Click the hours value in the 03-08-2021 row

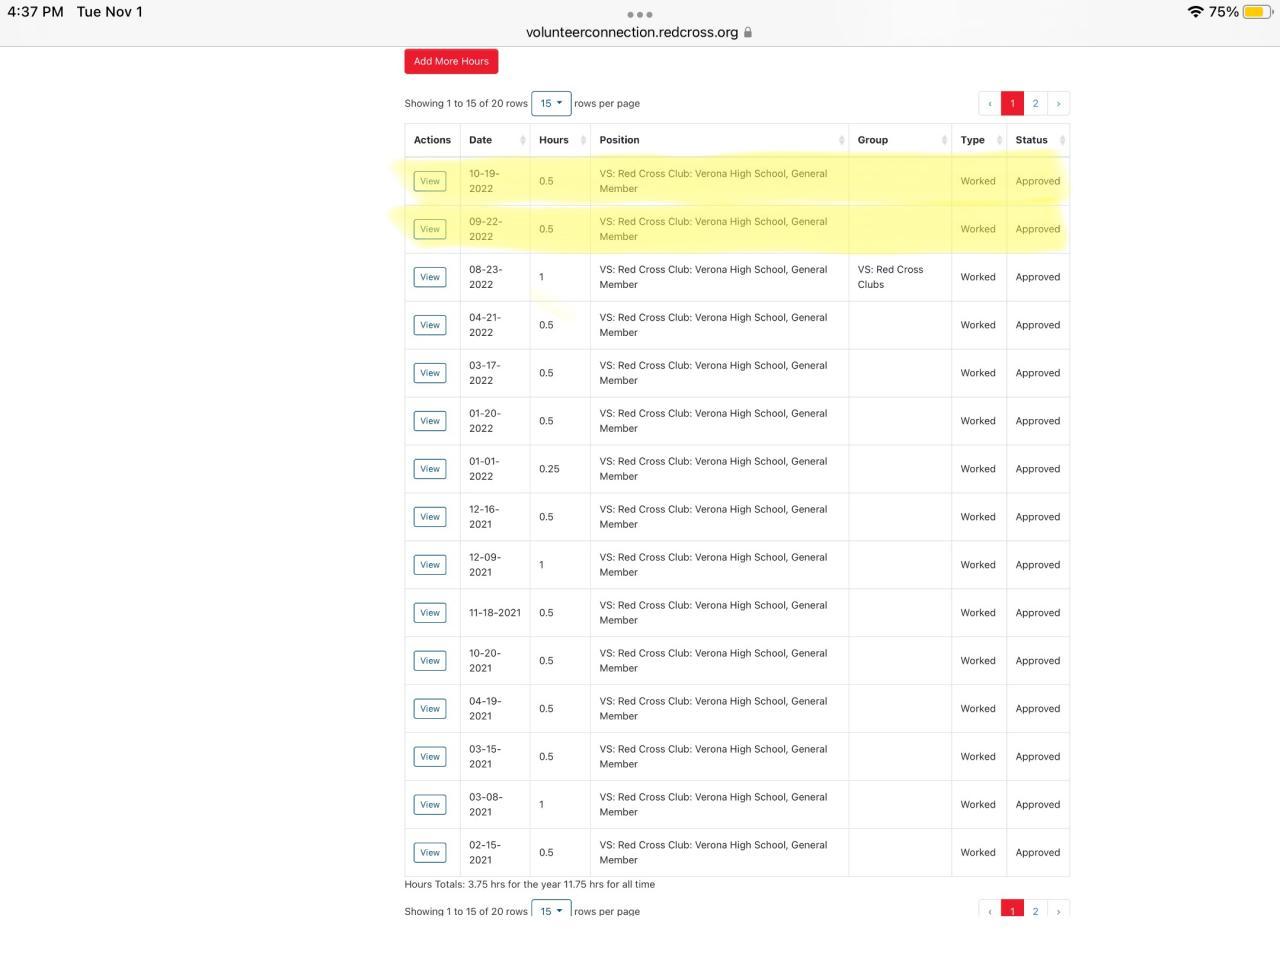coord(542,805)
